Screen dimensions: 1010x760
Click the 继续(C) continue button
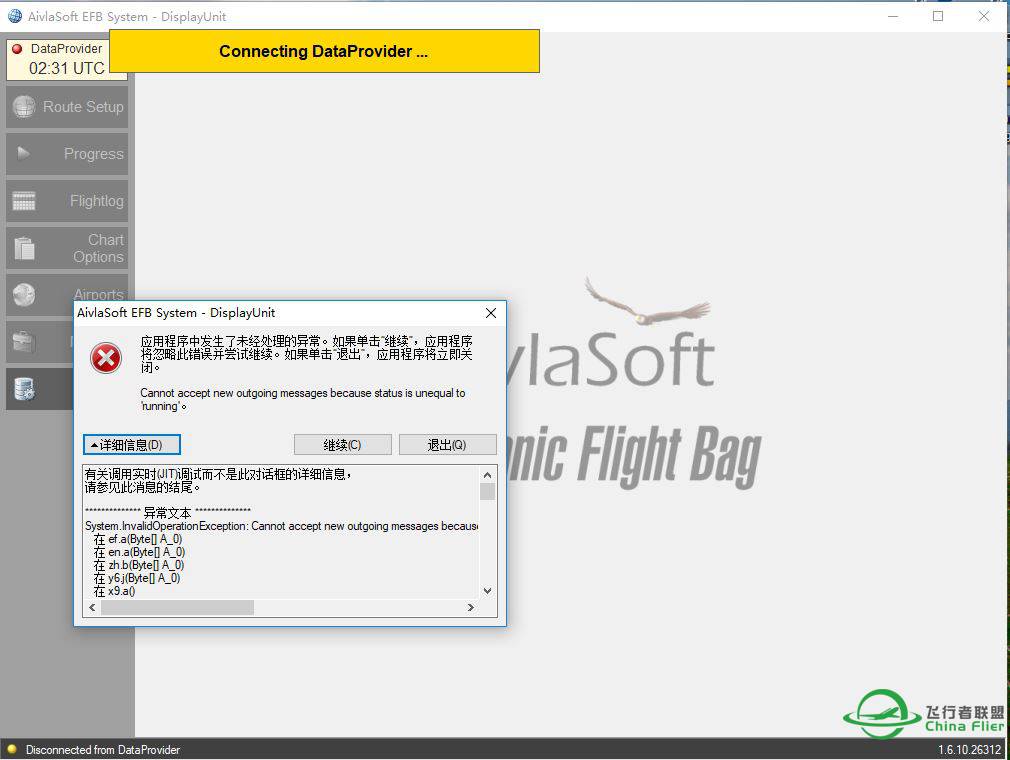(x=343, y=445)
